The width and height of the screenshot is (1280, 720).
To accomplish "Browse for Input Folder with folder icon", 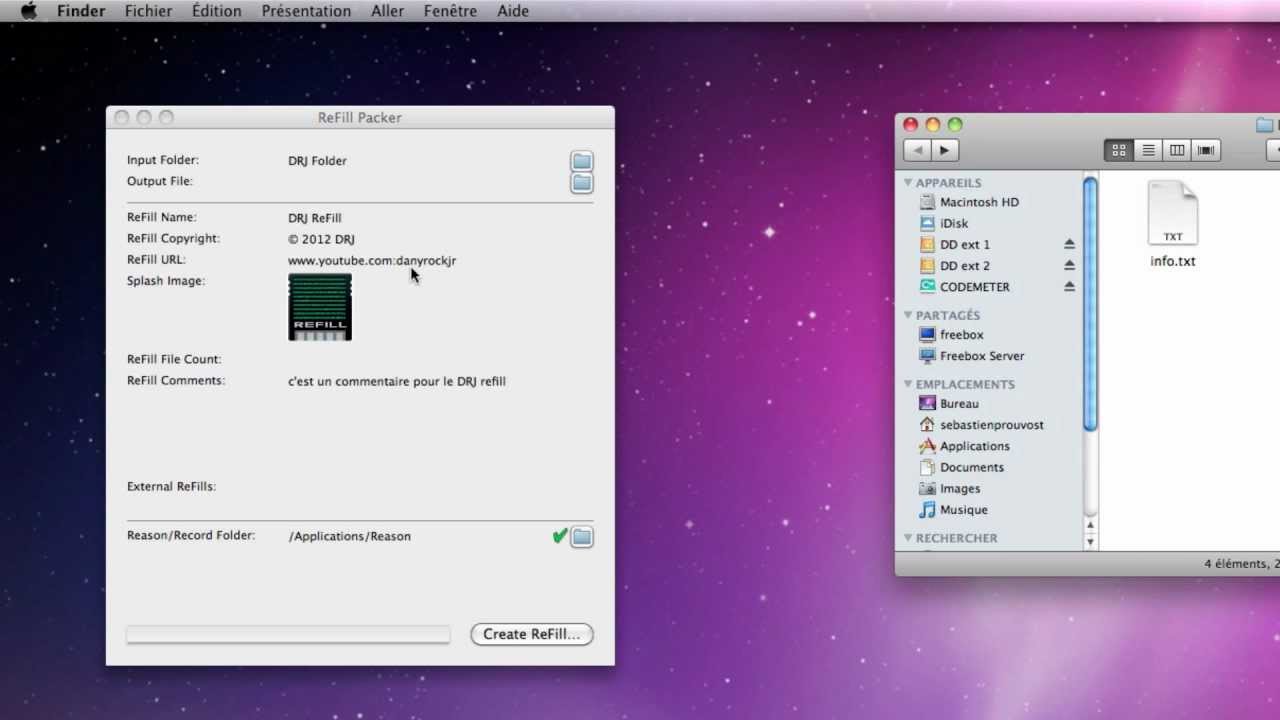I will [x=582, y=162].
